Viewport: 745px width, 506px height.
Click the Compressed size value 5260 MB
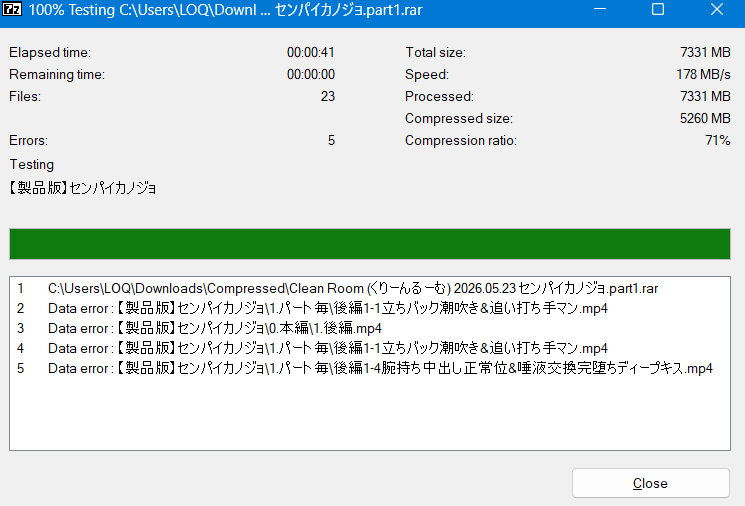coord(705,118)
